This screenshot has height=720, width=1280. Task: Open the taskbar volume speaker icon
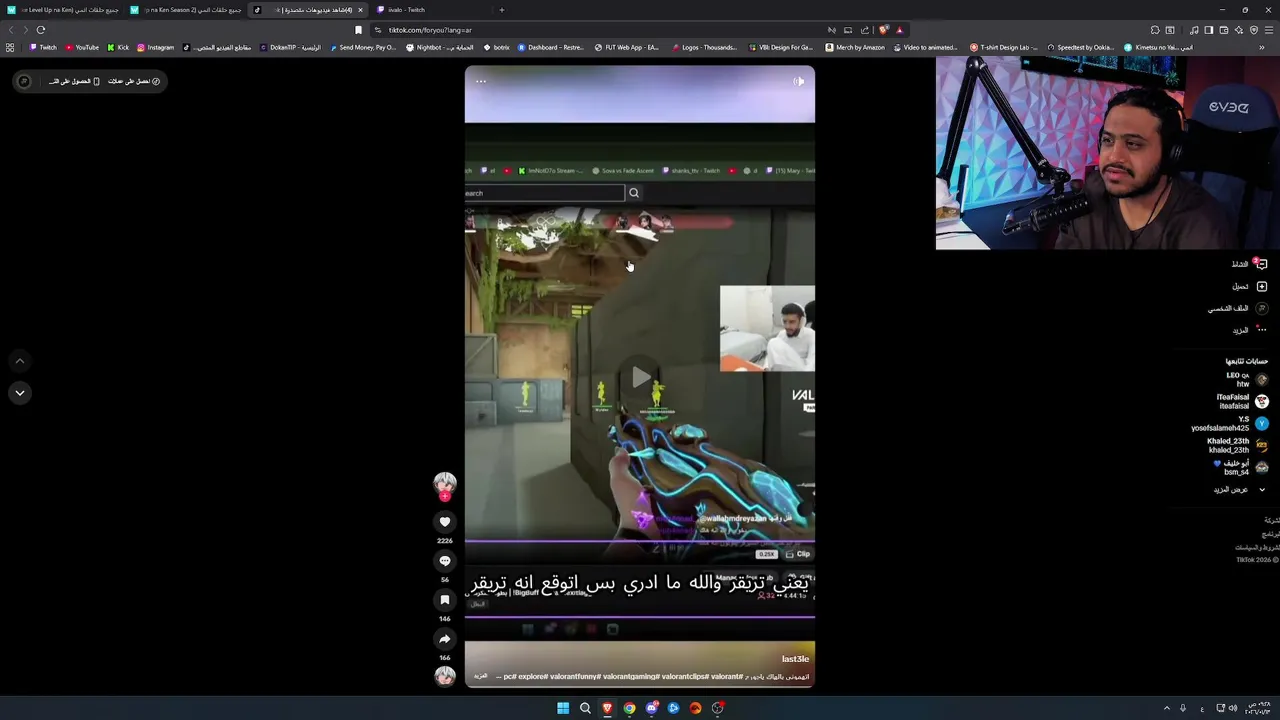click(1232, 708)
